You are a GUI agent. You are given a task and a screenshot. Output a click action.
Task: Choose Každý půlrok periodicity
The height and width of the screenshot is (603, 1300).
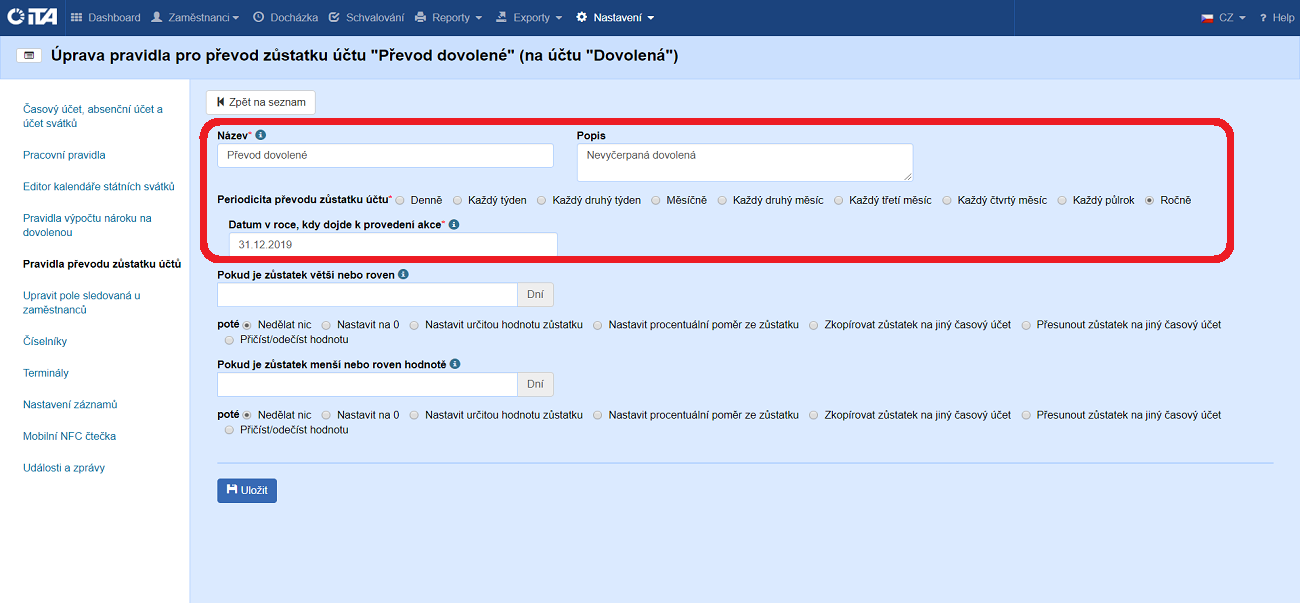click(x=1063, y=200)
